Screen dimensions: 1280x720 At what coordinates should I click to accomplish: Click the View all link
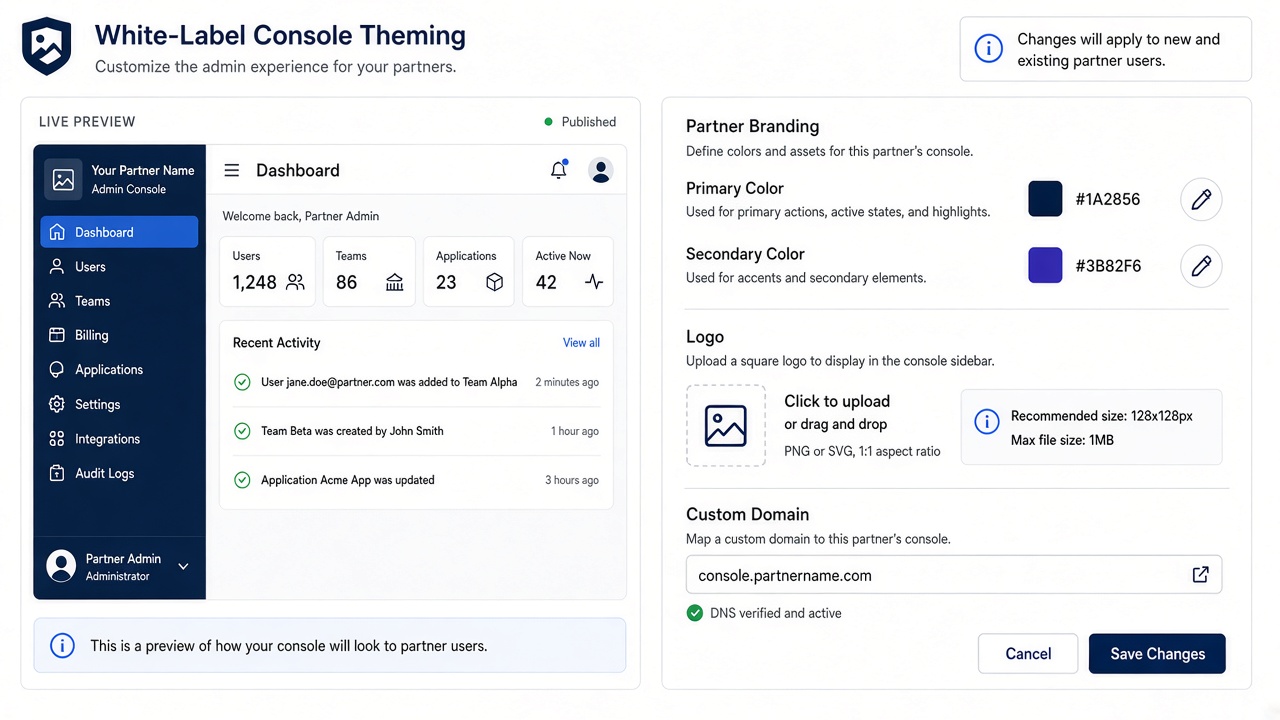581,343
